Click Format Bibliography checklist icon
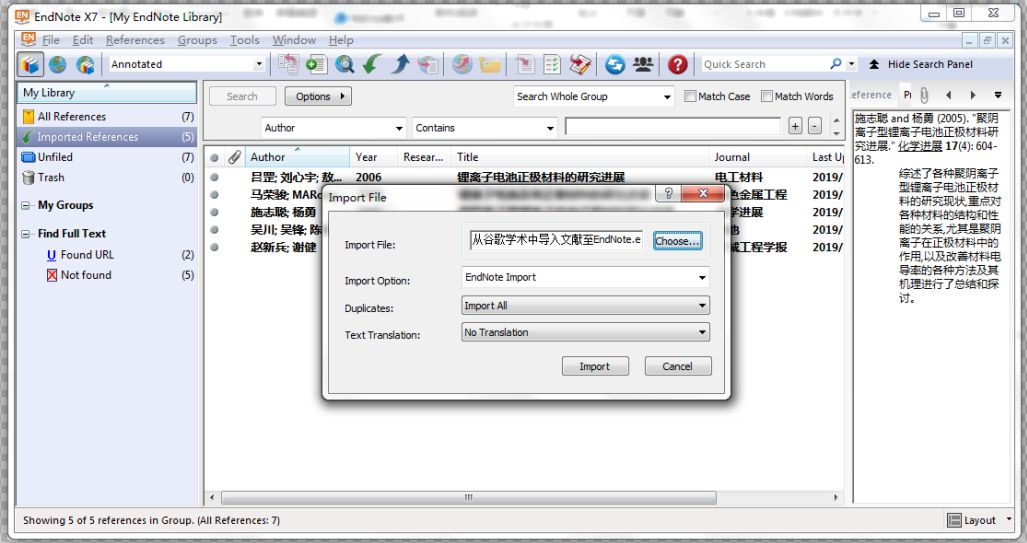This screenshot has height=543, width=1027. click(552, 64)
